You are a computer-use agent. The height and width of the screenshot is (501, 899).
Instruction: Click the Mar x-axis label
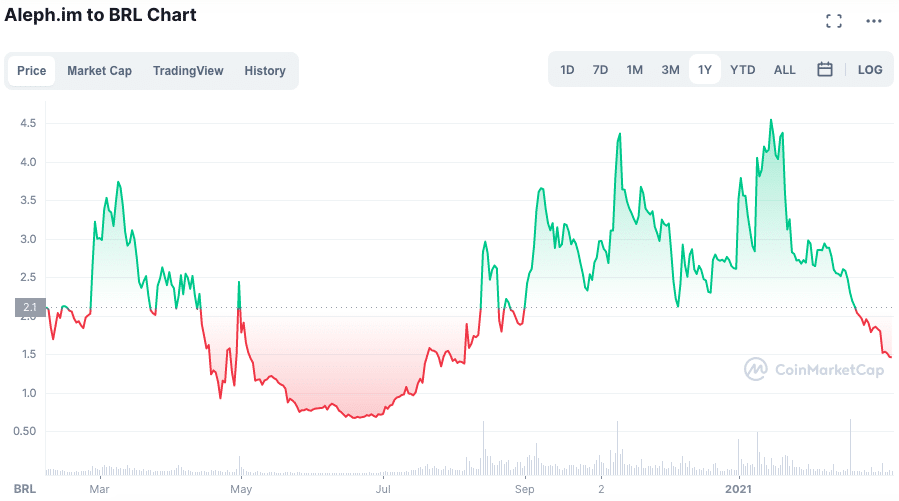click(99, 489)
